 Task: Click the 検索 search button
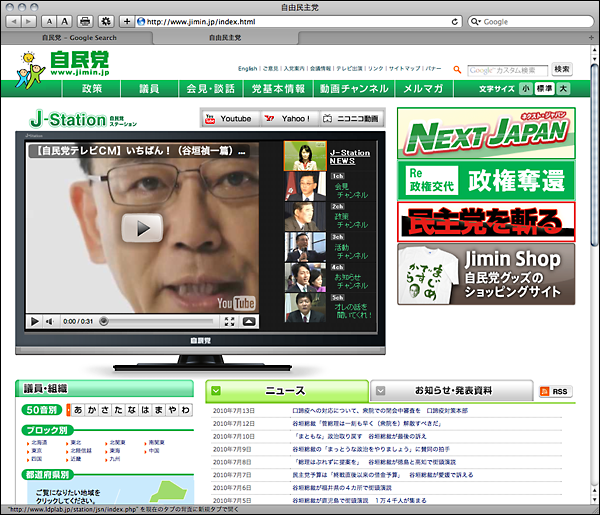click(562, 70)
